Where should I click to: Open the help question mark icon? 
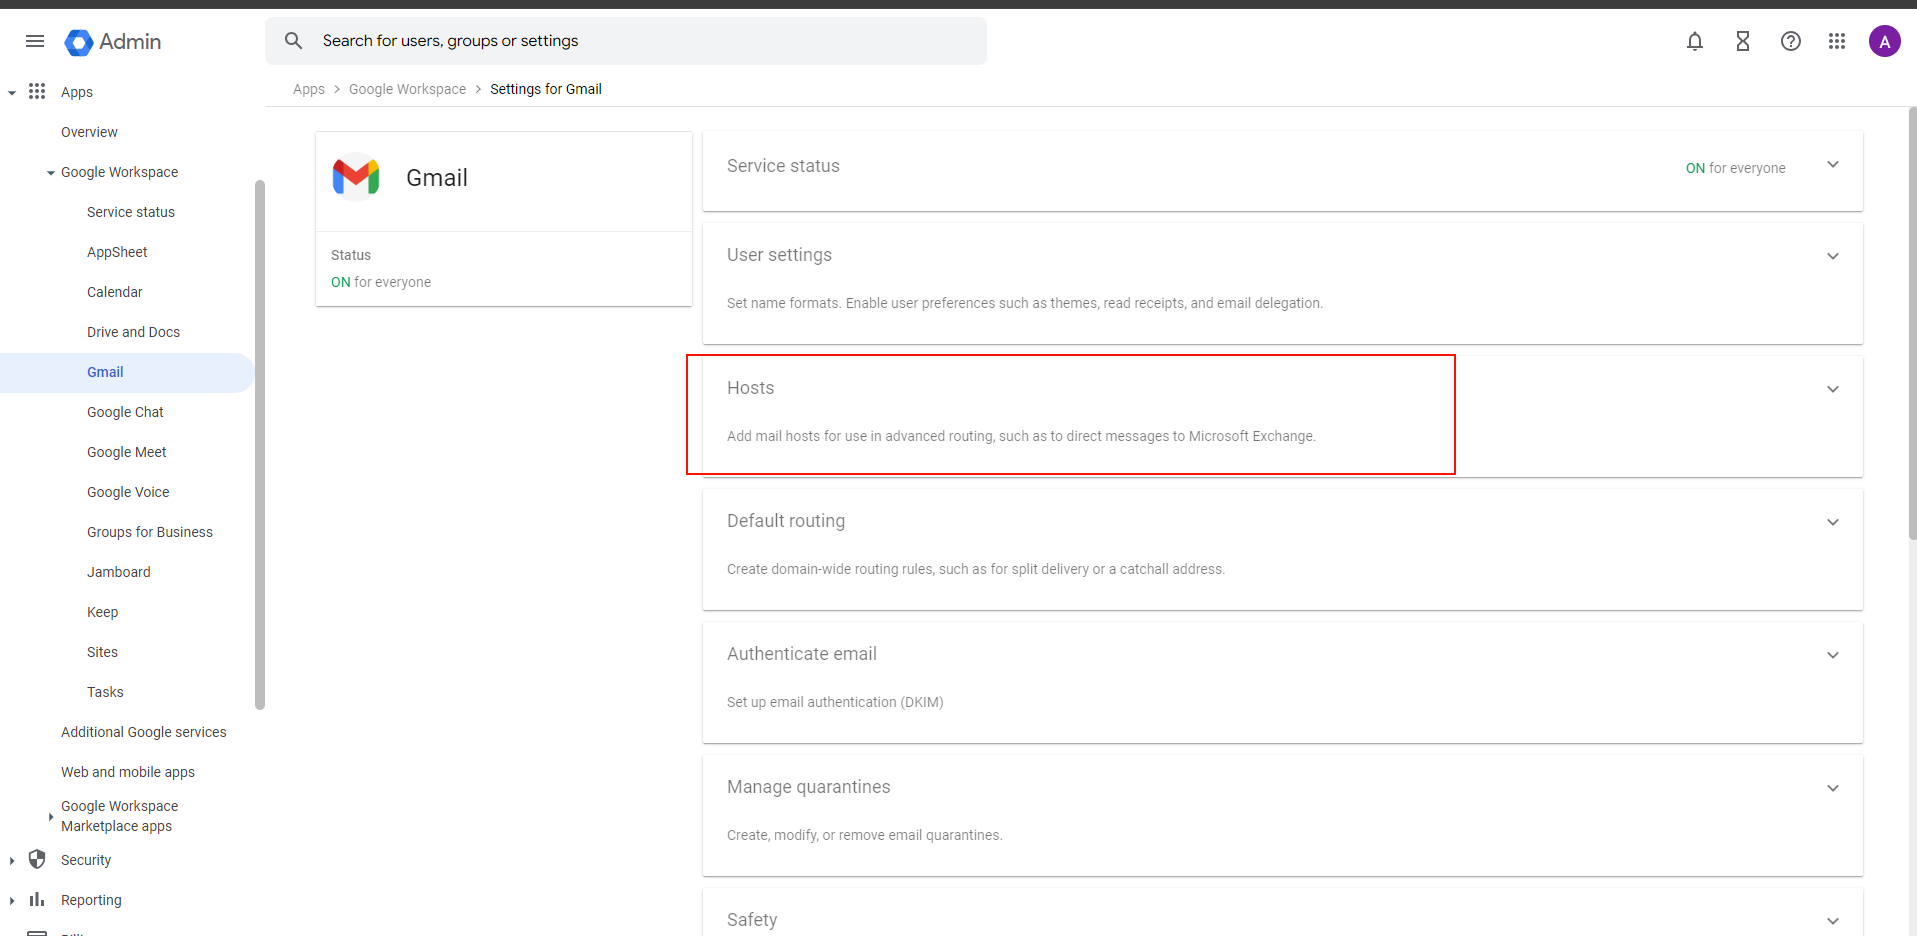click(x=1790, y=41)
